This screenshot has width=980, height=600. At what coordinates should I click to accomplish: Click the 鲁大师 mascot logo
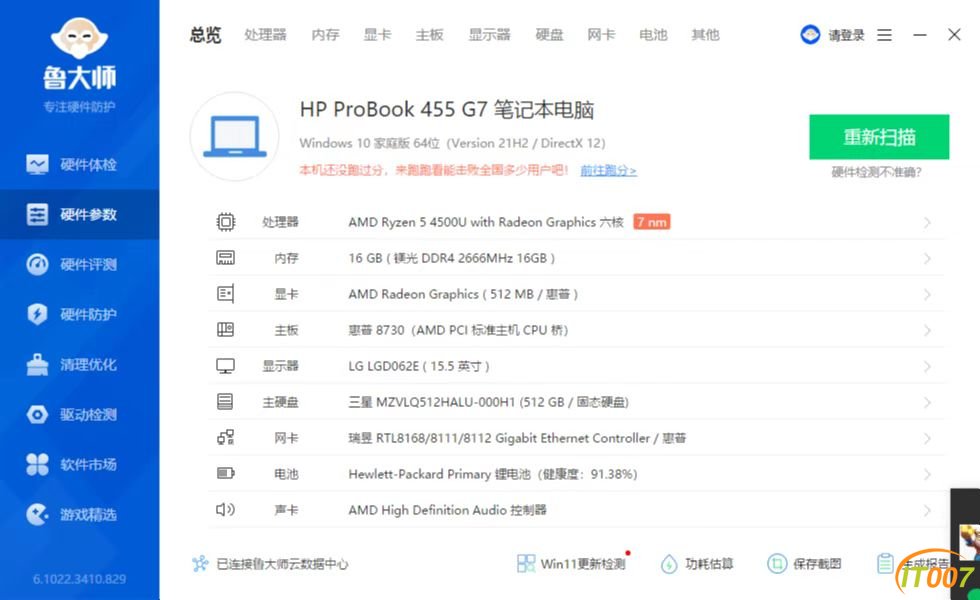pyautogui.click(x=79, y=36)
